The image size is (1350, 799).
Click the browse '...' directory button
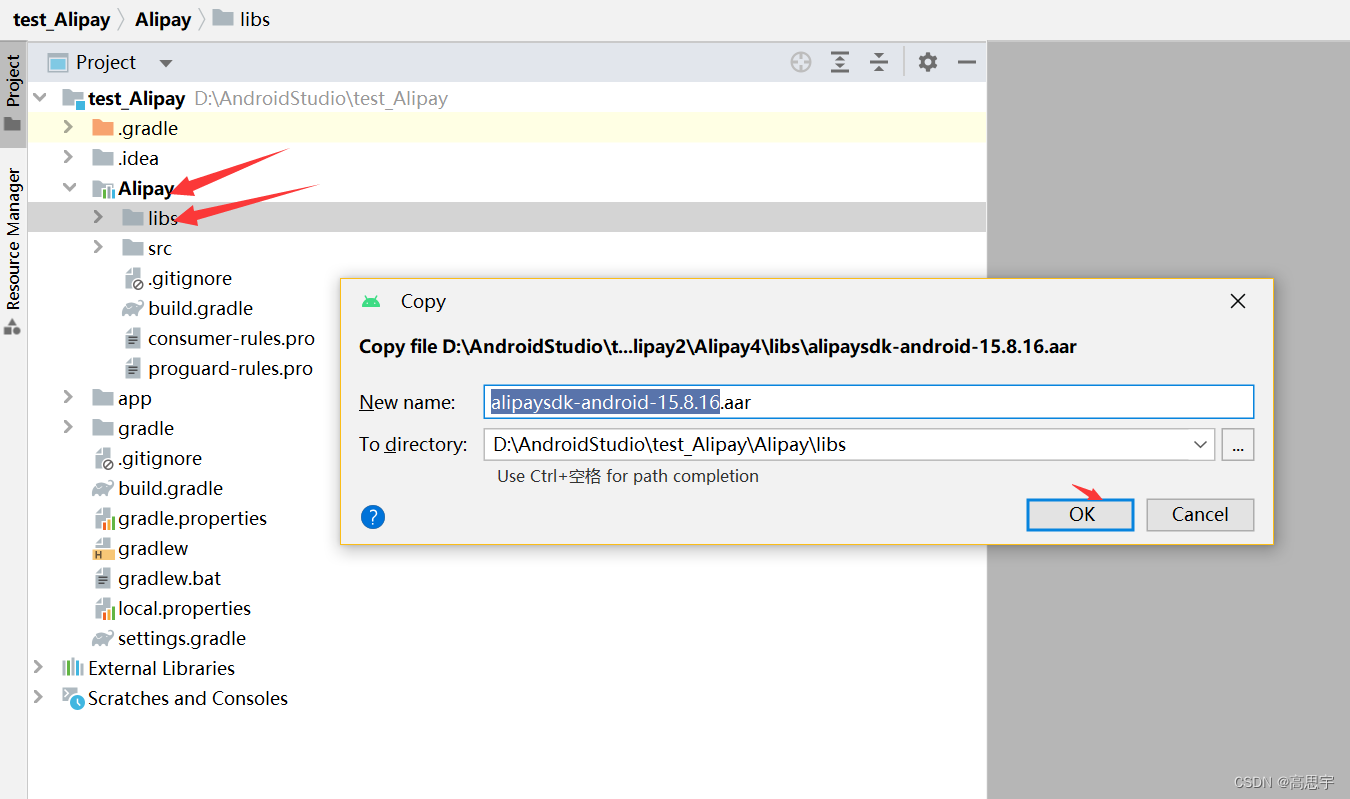pos(1238,445)
